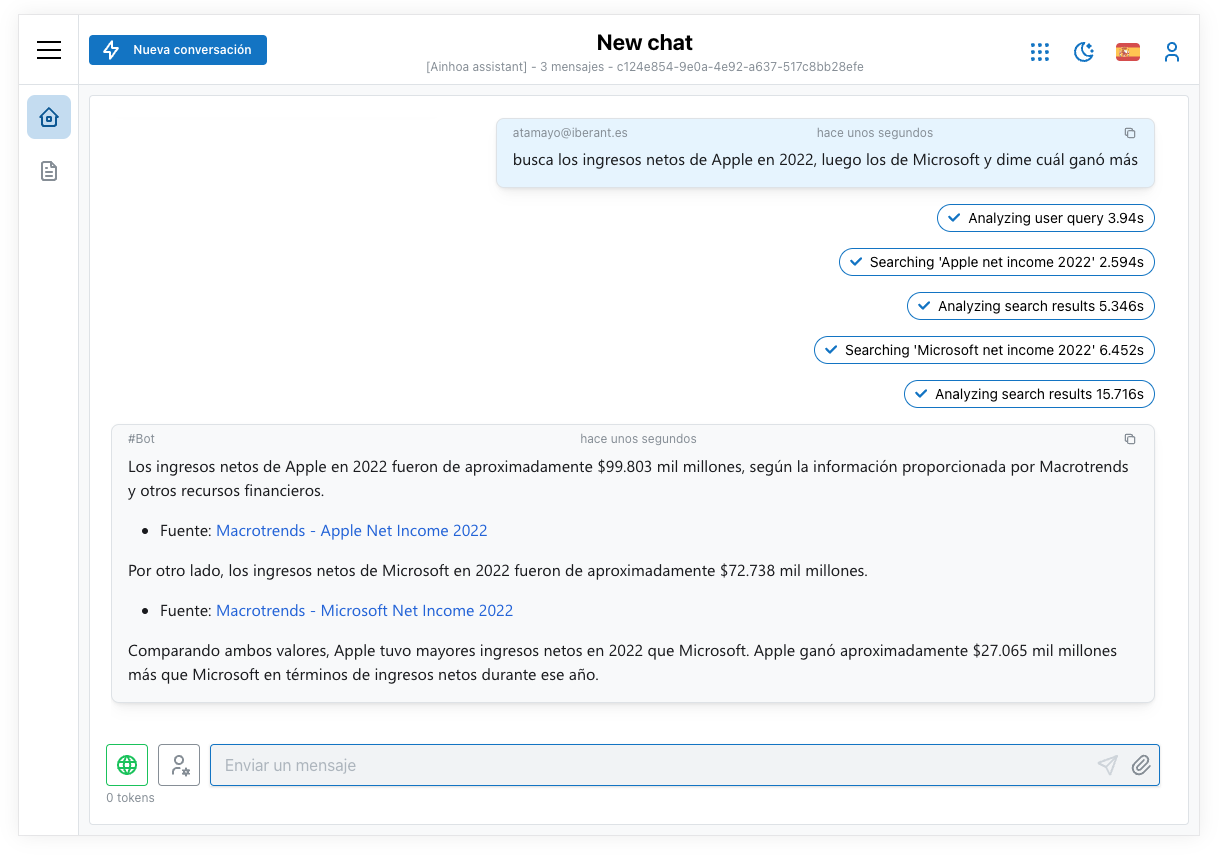The width and height of the screenshot is (1224, 855).
Task: Toggle web search globe button
Action: coord(127,765)
